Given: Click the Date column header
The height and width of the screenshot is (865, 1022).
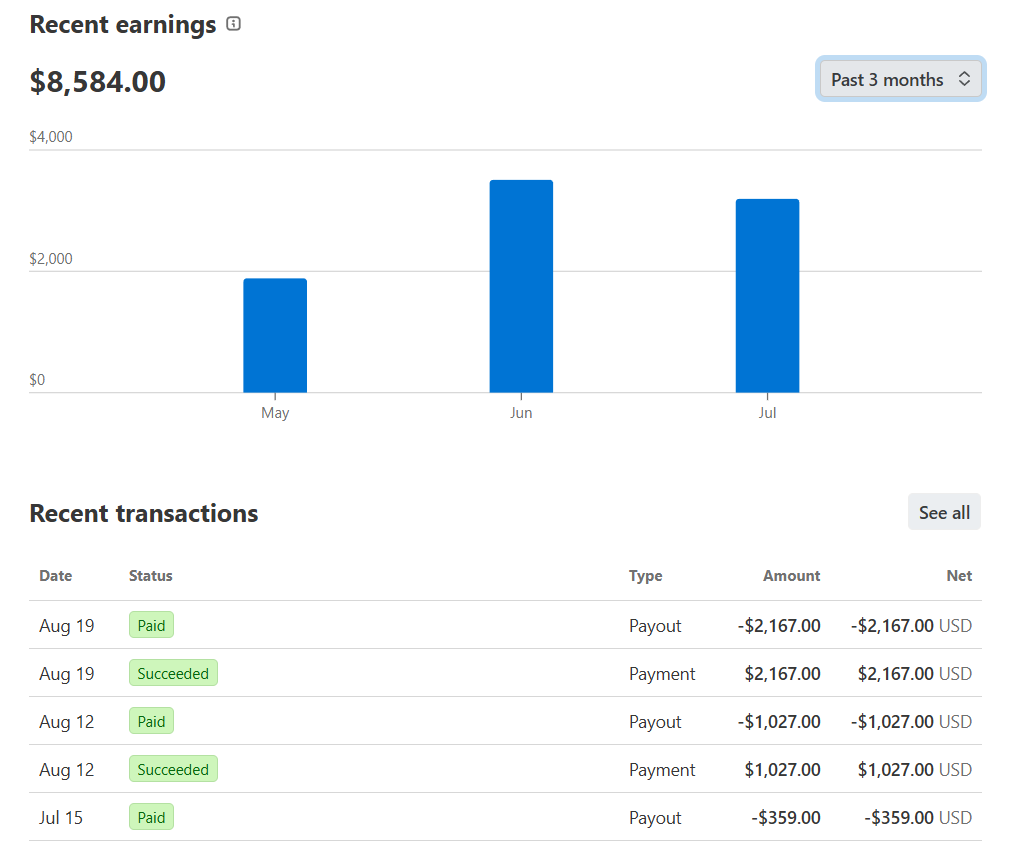Looking at the screenshot, I should [x=55, y=576].
